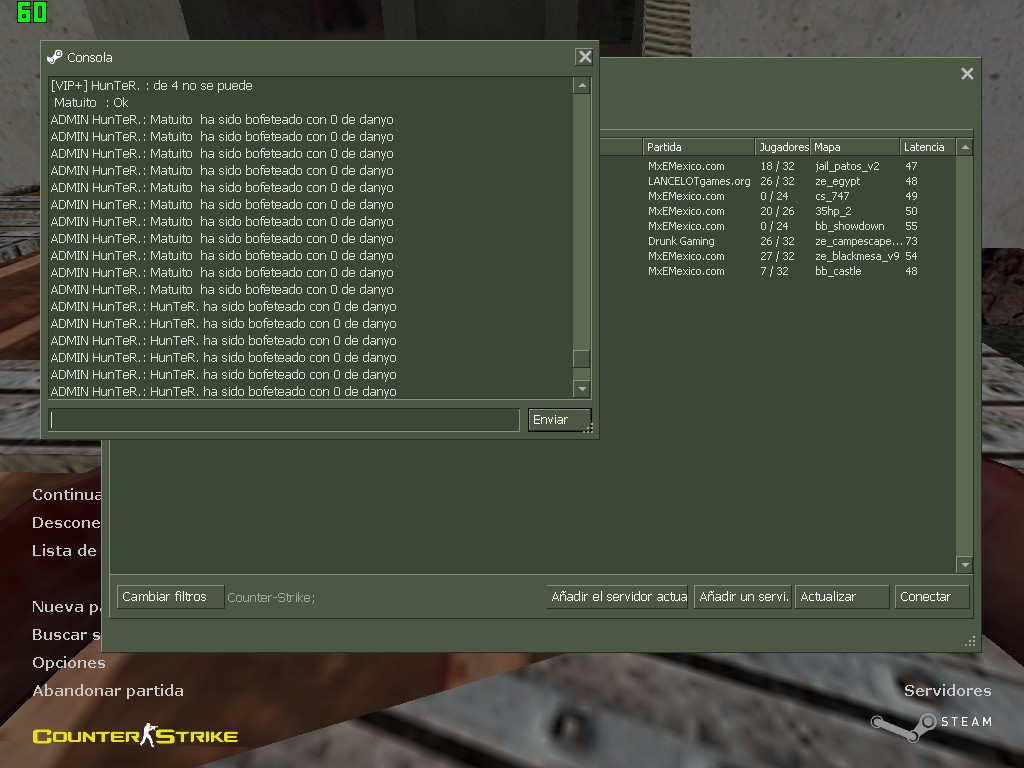Sort servers by Latencia column
The image size is (1024, 768).
point(927,147)
